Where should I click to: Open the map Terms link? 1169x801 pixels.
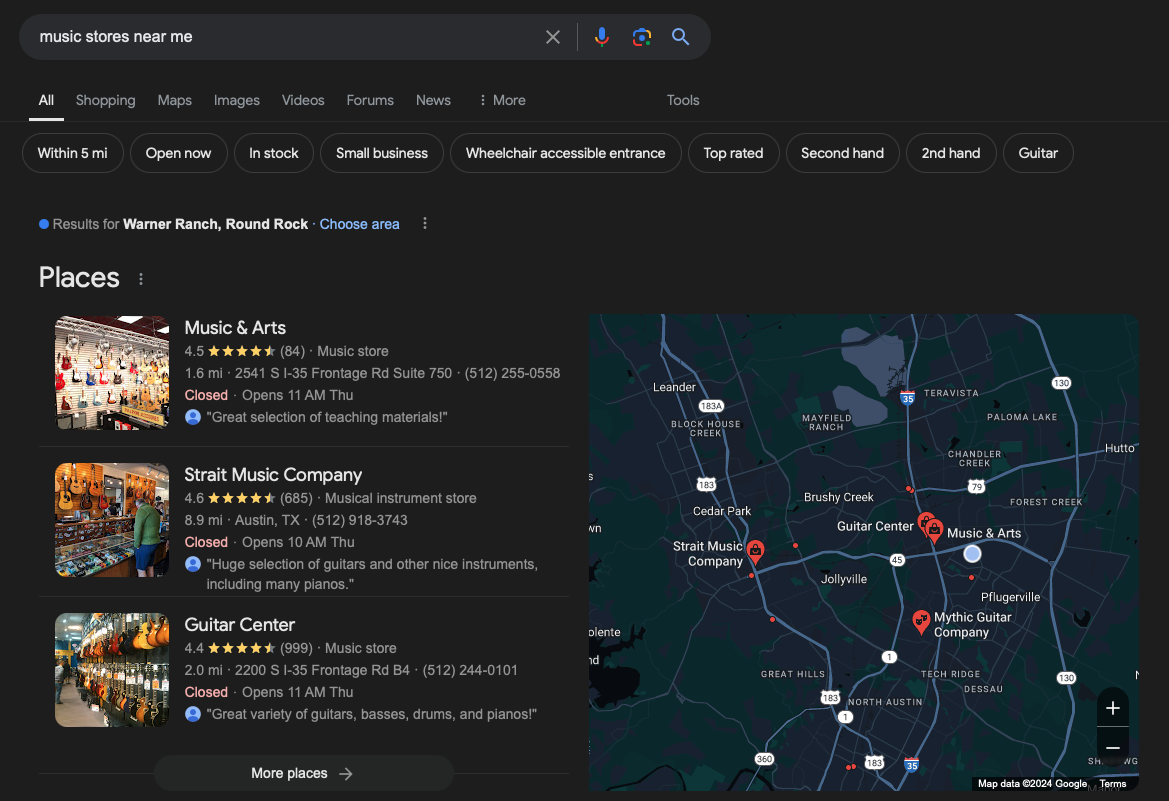pyautogui.click(x=1112, y=783)
